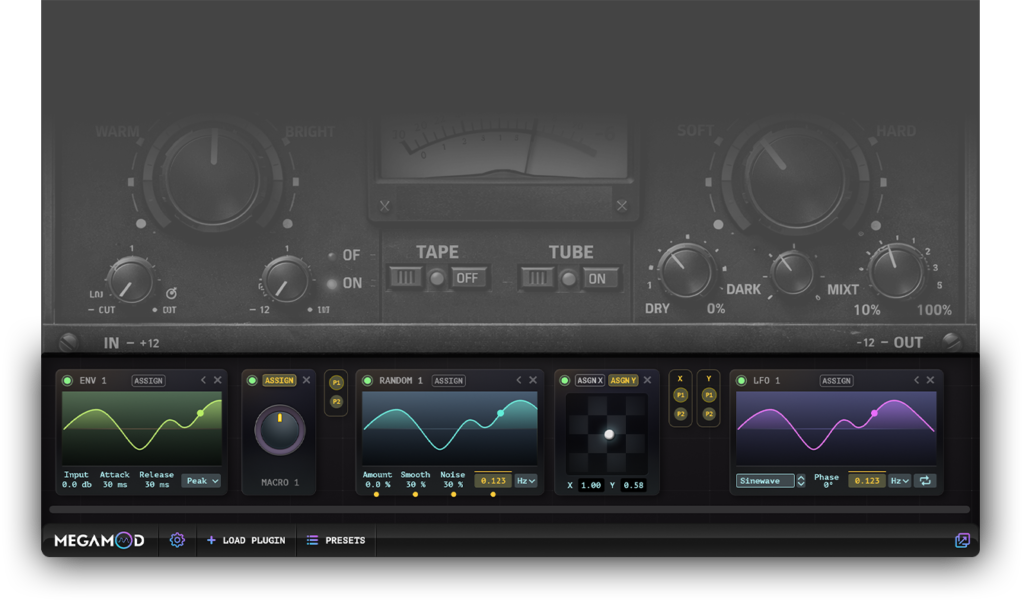Switch the TUBE ON toggle
Image resolution: width=1024 pixels, height=602 pixels.
pyautogui.click(x=597, y=279)
